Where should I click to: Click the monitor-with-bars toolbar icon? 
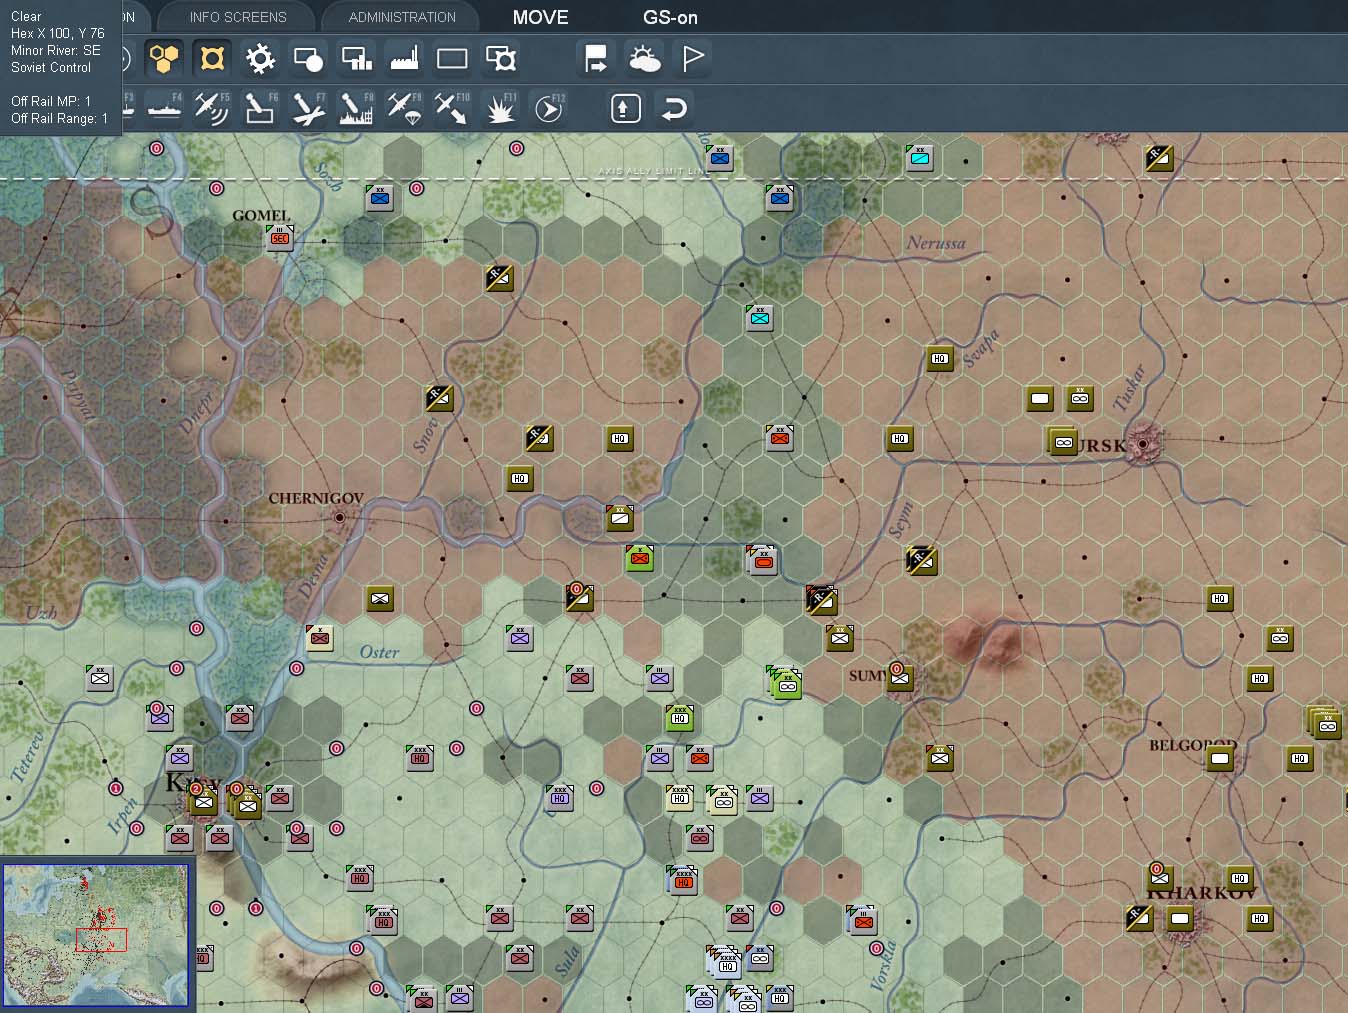356,58
